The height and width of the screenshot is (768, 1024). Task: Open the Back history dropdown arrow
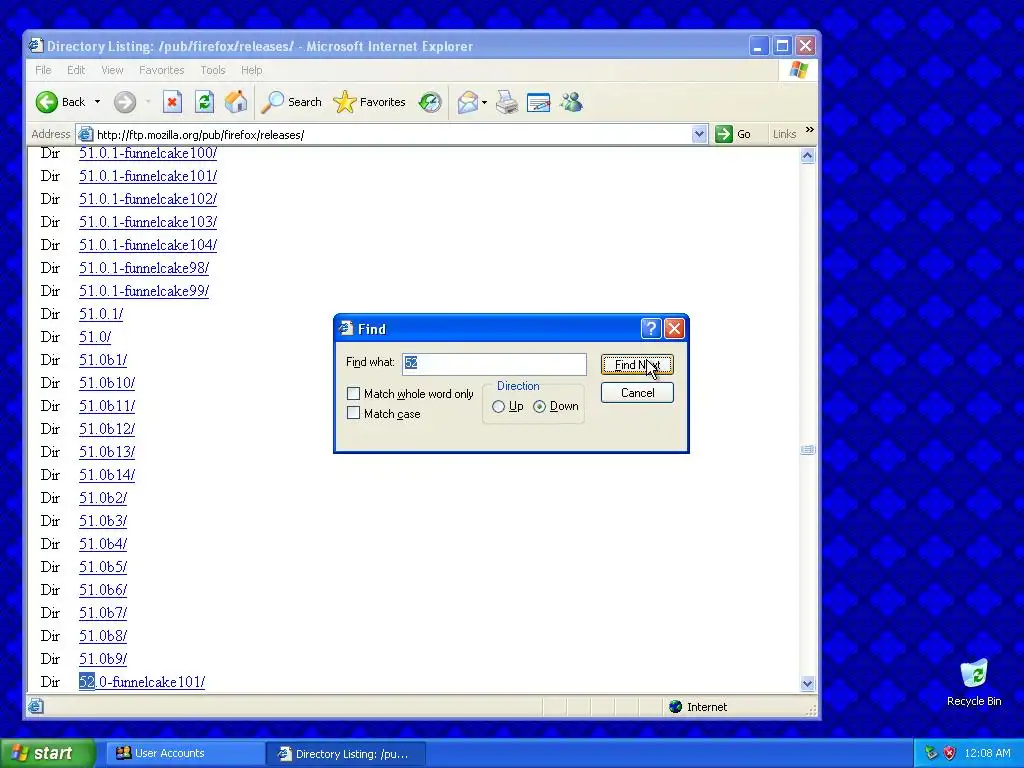coord(97,102)
